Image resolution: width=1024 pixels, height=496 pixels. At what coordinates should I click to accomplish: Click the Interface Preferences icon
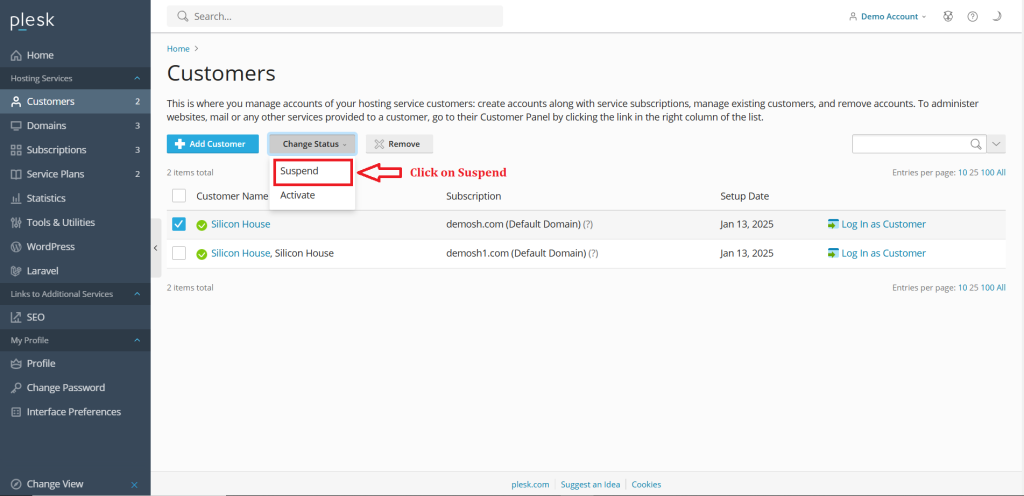(16, 412)
